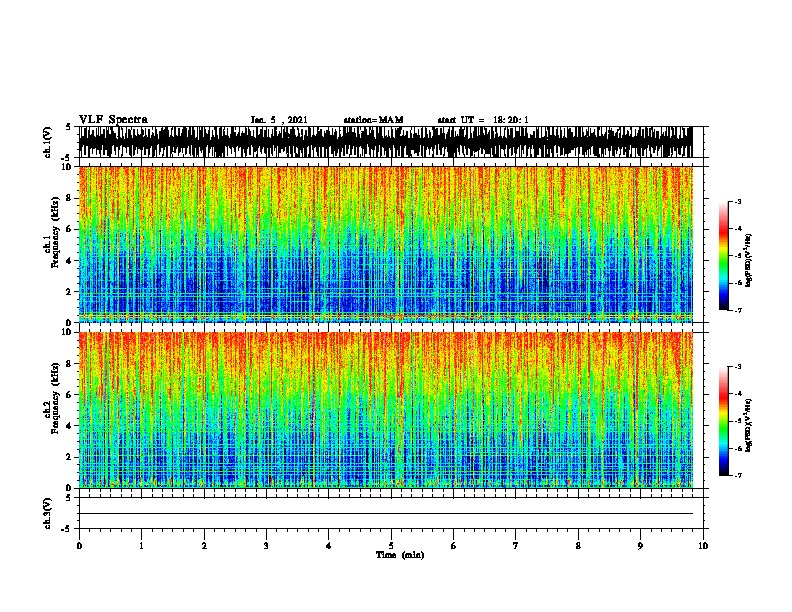Screen dimensions: 792x612
Task: Click the ch.1 color scale bar
Action: pyautogui.click(x=724, y=256)
